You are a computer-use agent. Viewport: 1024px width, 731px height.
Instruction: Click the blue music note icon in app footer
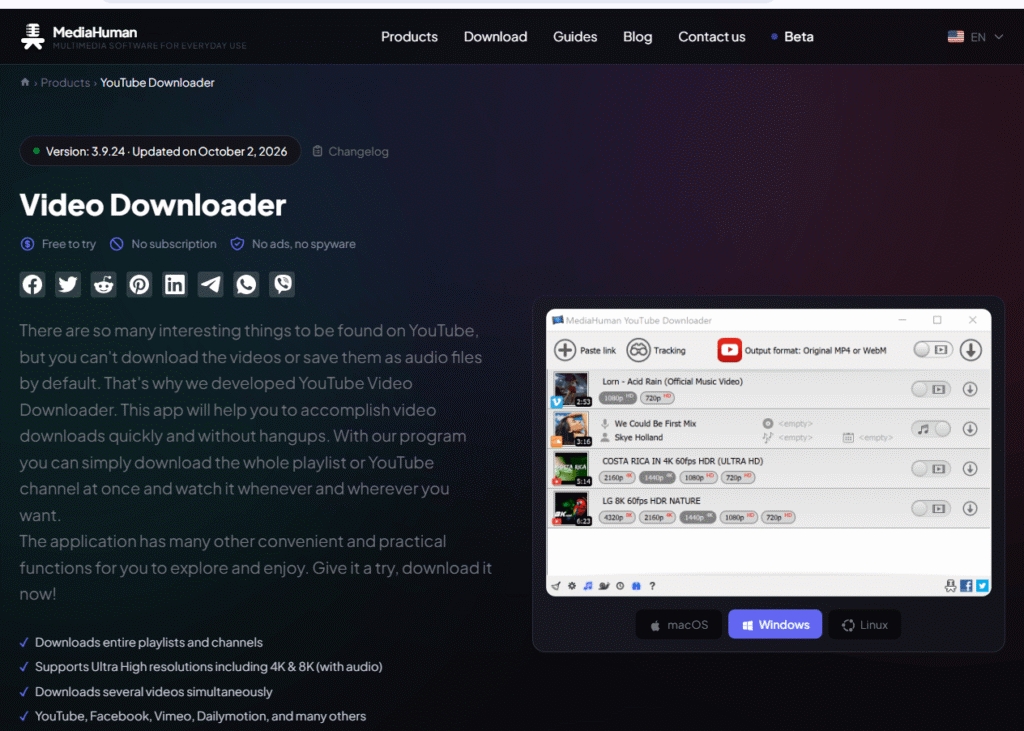(588, 586)
